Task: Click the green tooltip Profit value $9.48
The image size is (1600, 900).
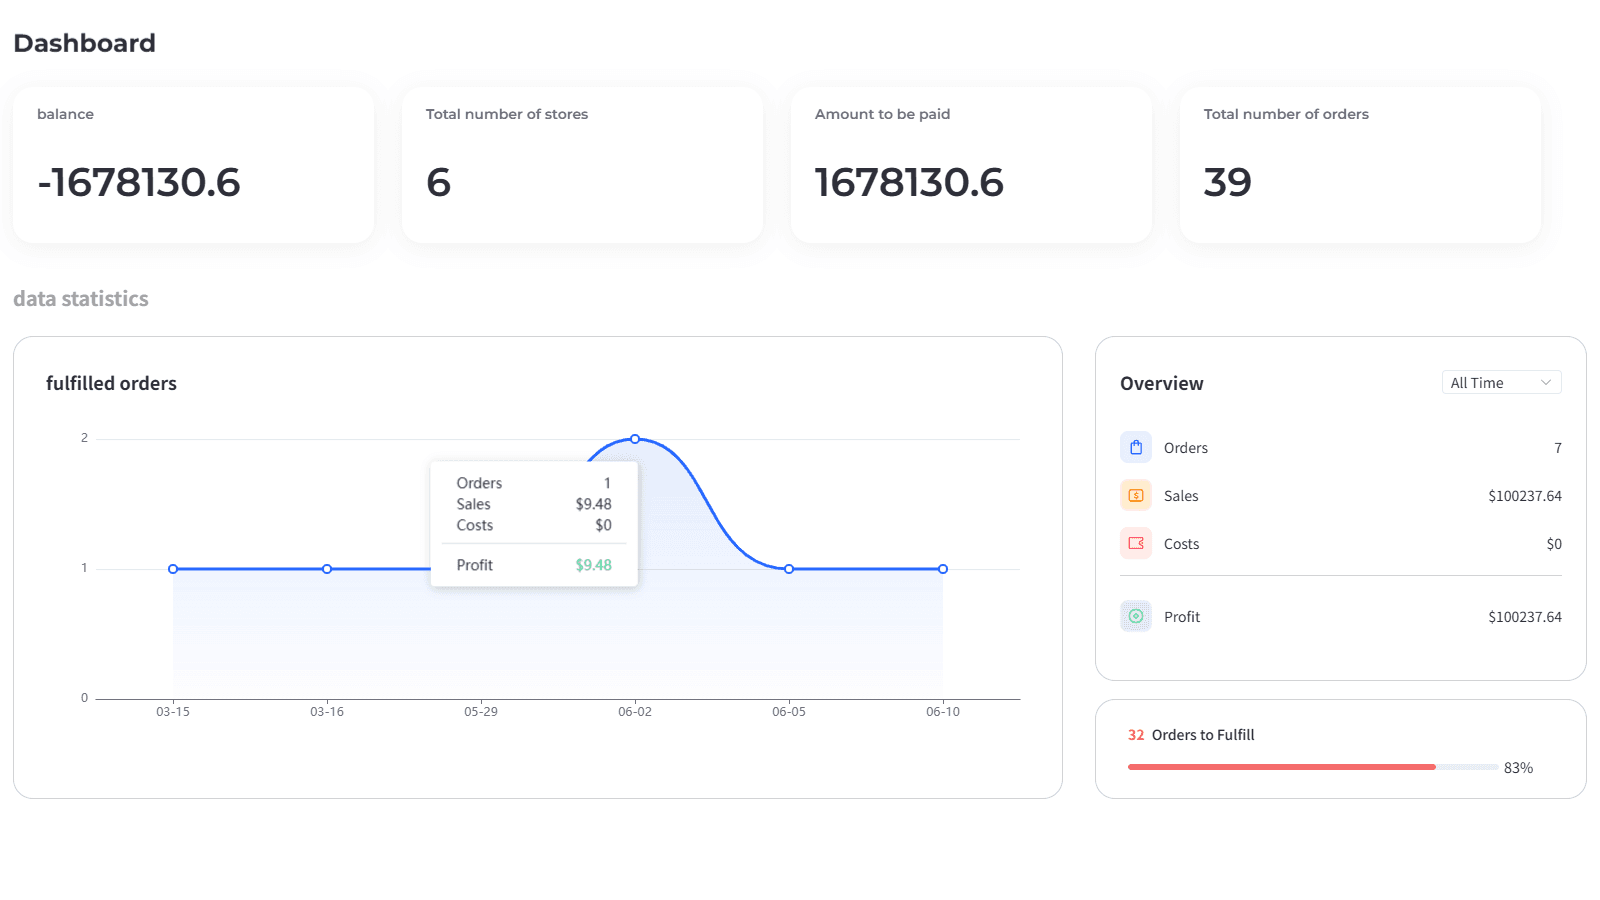Action: pos(594,565)
